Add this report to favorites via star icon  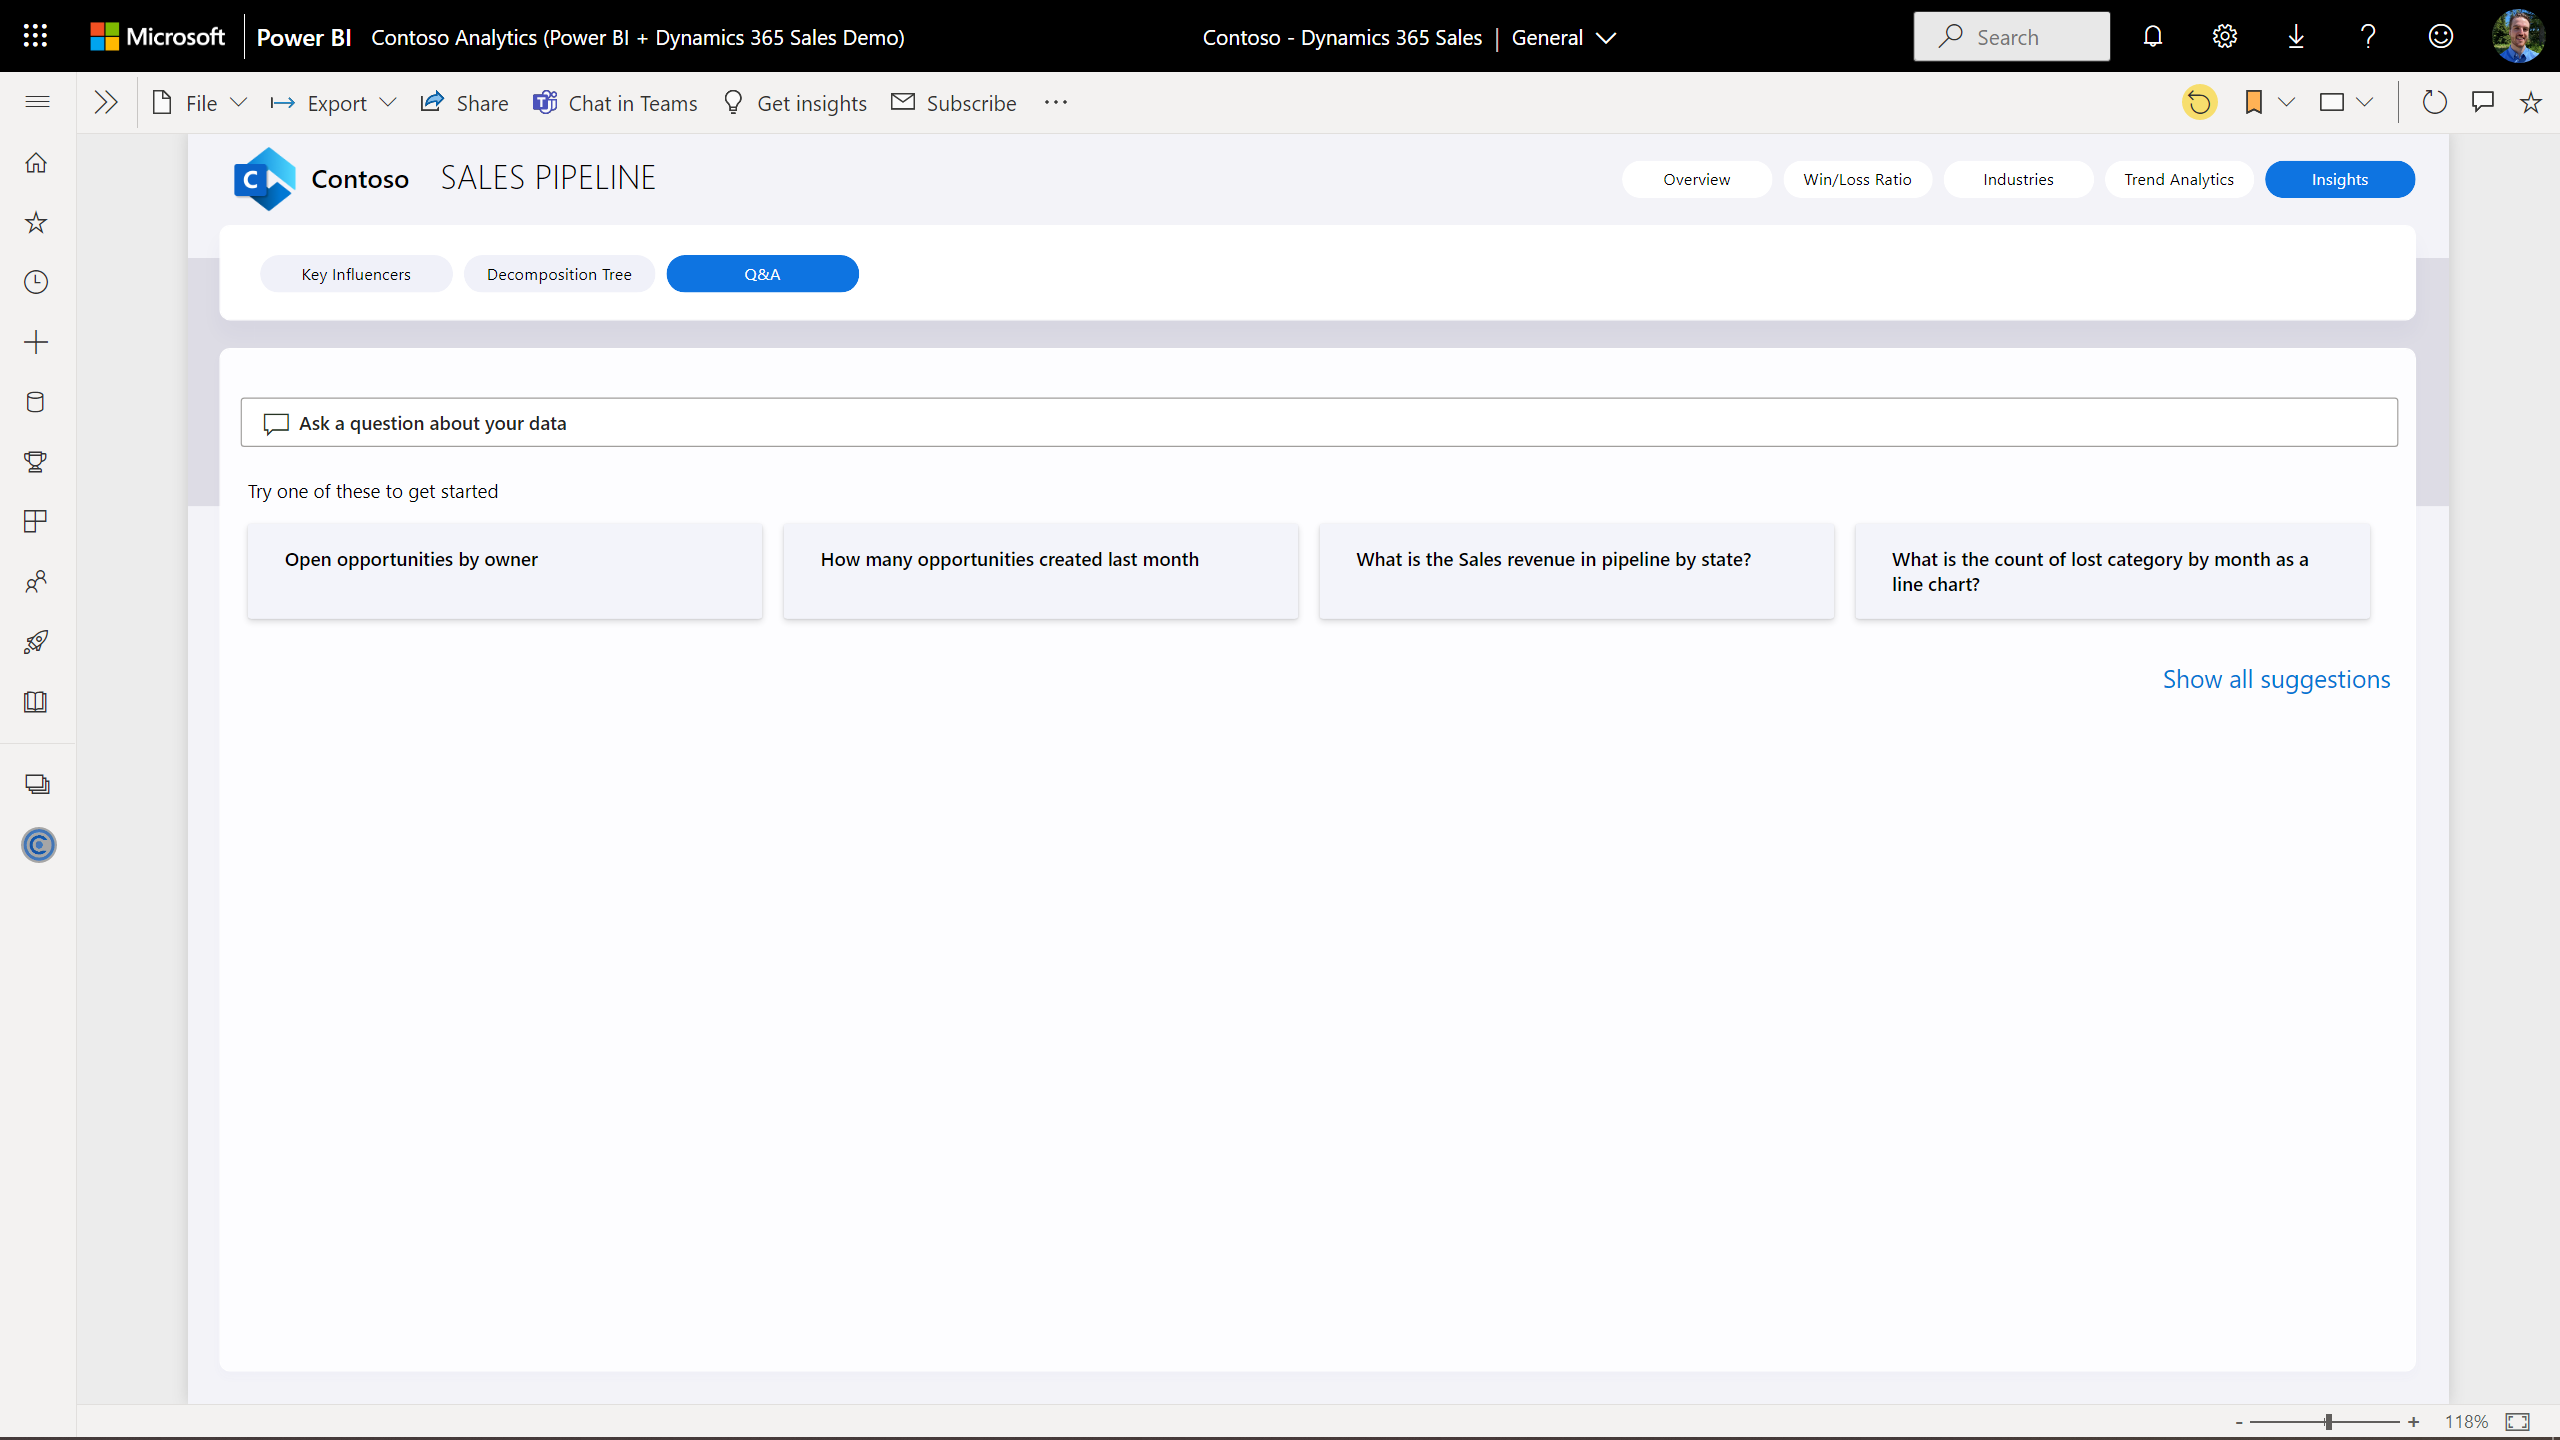pos(2529,101)
